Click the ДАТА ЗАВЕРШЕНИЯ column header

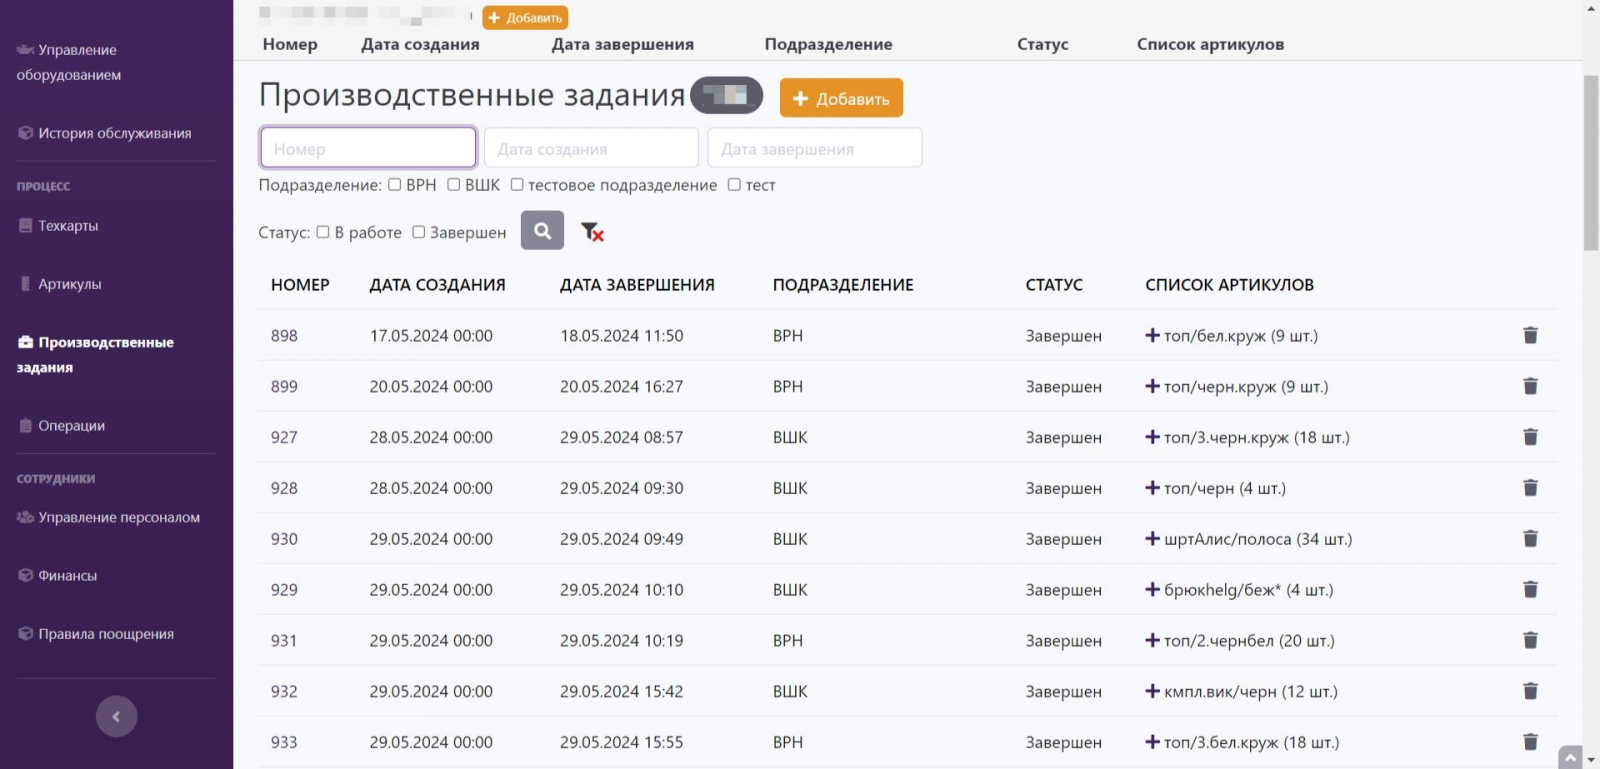637,285
